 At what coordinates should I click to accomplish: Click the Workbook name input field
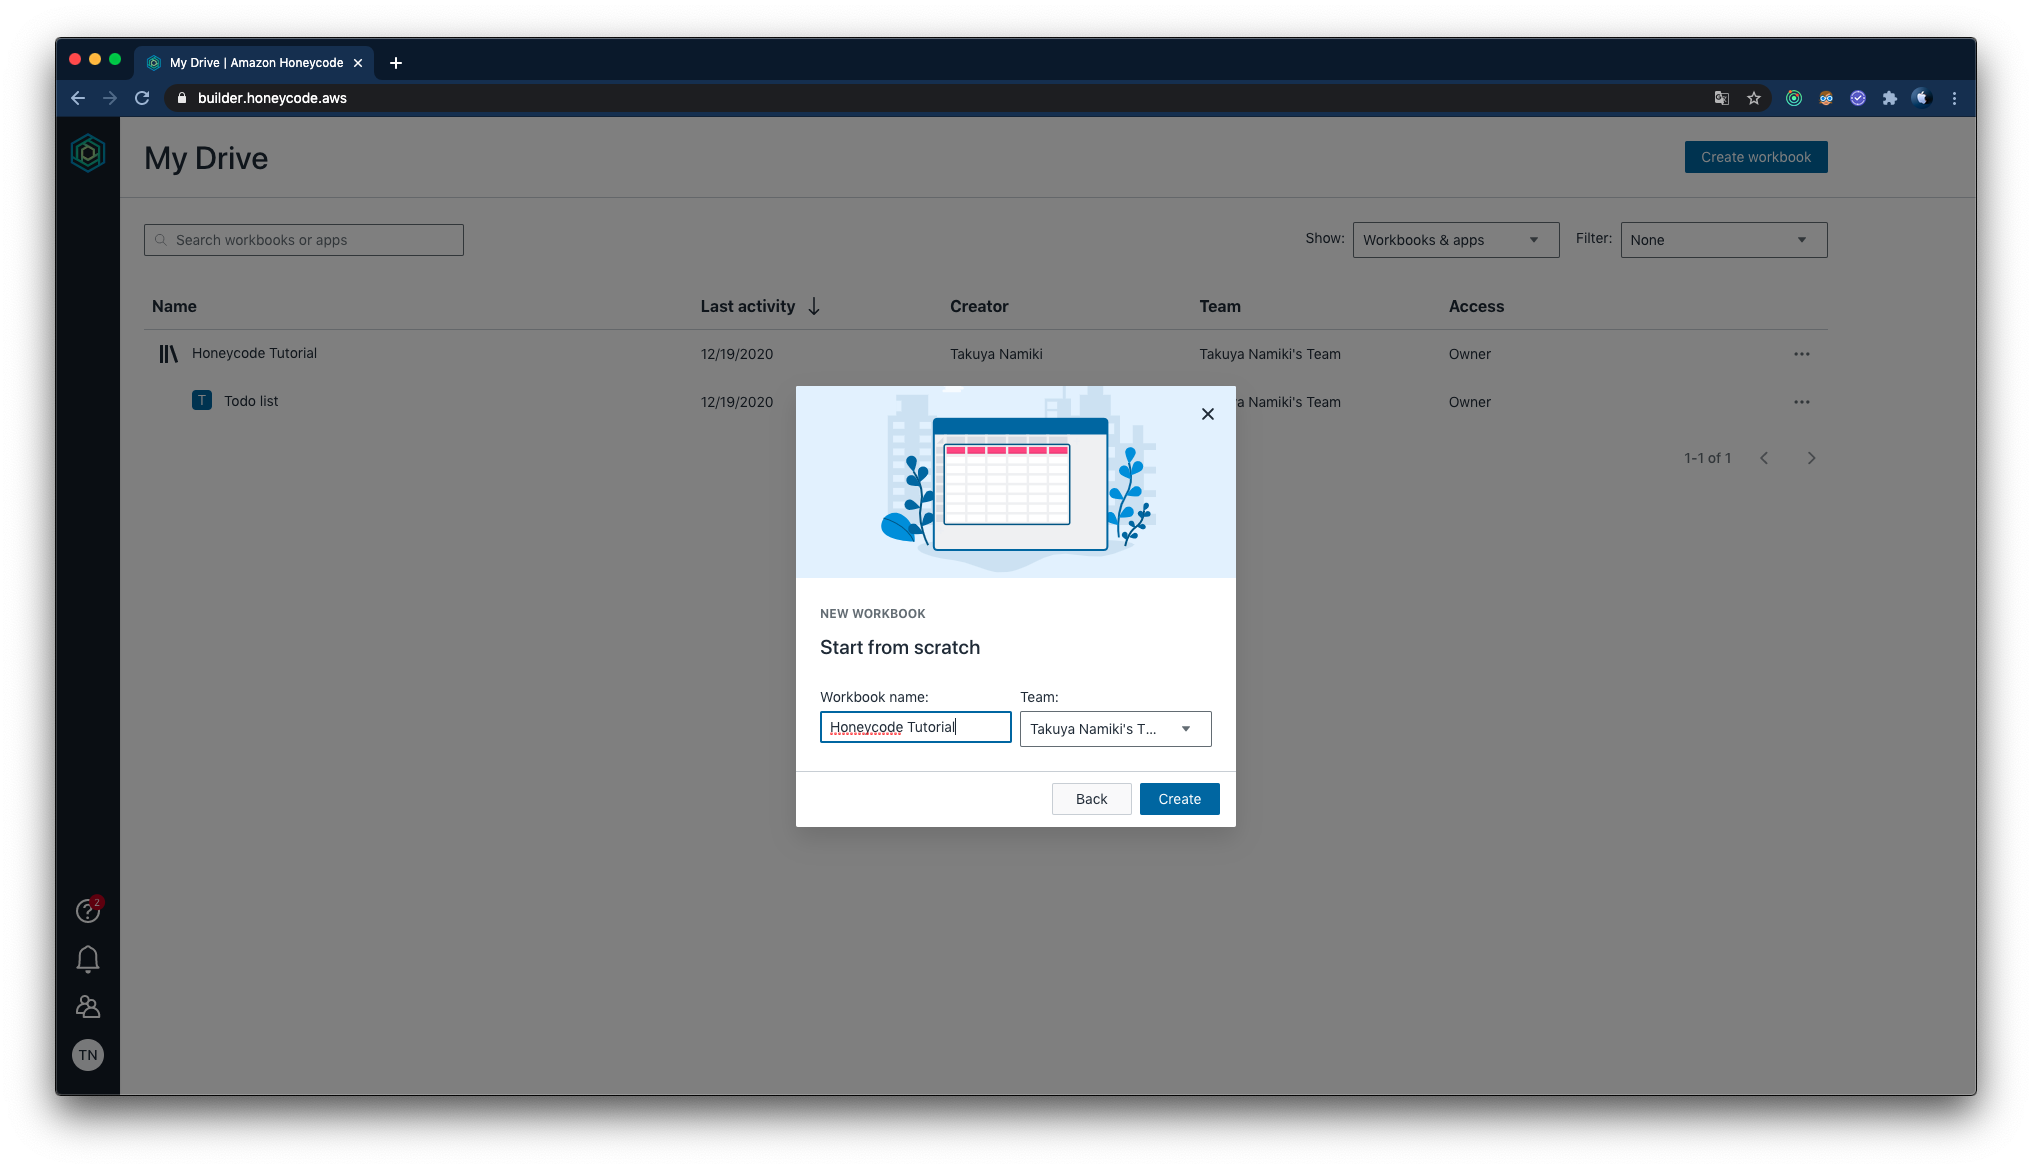(916, 727)
